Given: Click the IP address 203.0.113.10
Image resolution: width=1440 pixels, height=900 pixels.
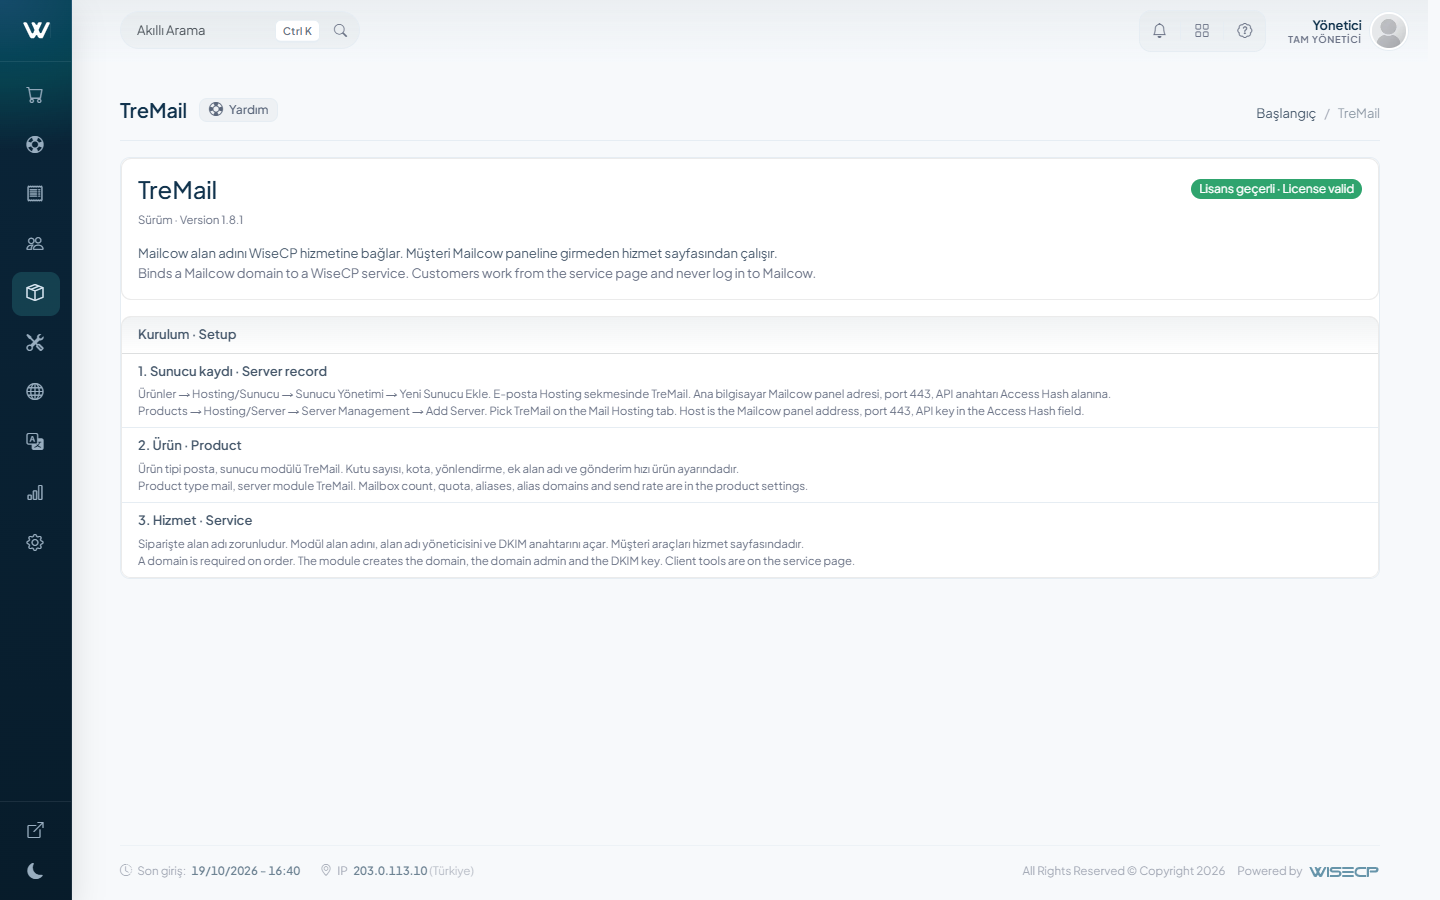Looking at the screenshot, I should [390, 871].
